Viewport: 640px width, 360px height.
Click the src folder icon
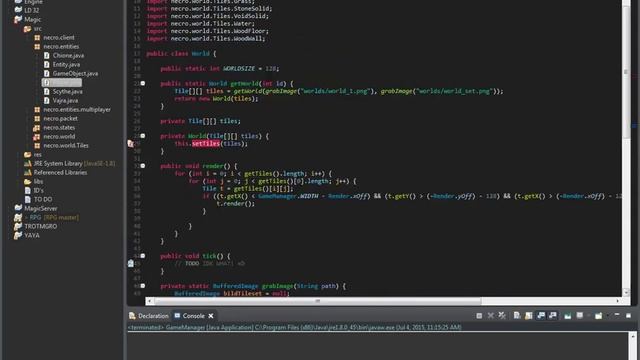click(x=27, y=29)
